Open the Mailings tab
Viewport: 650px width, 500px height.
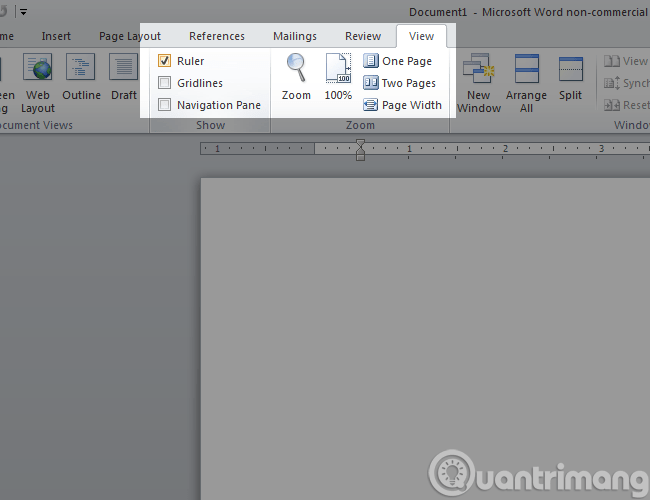[x=295, y=36]
